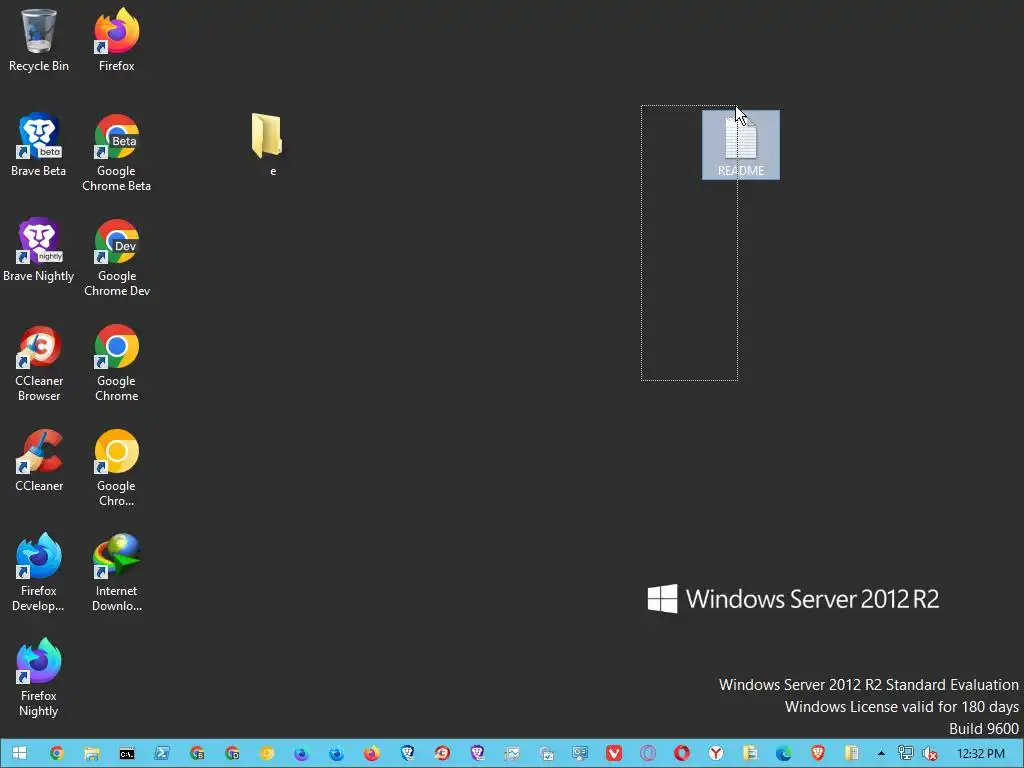This screenshot has width=1024, height=768.
Task: Select the Google Chrome desktop shortcut
Action: pos(116,362)
